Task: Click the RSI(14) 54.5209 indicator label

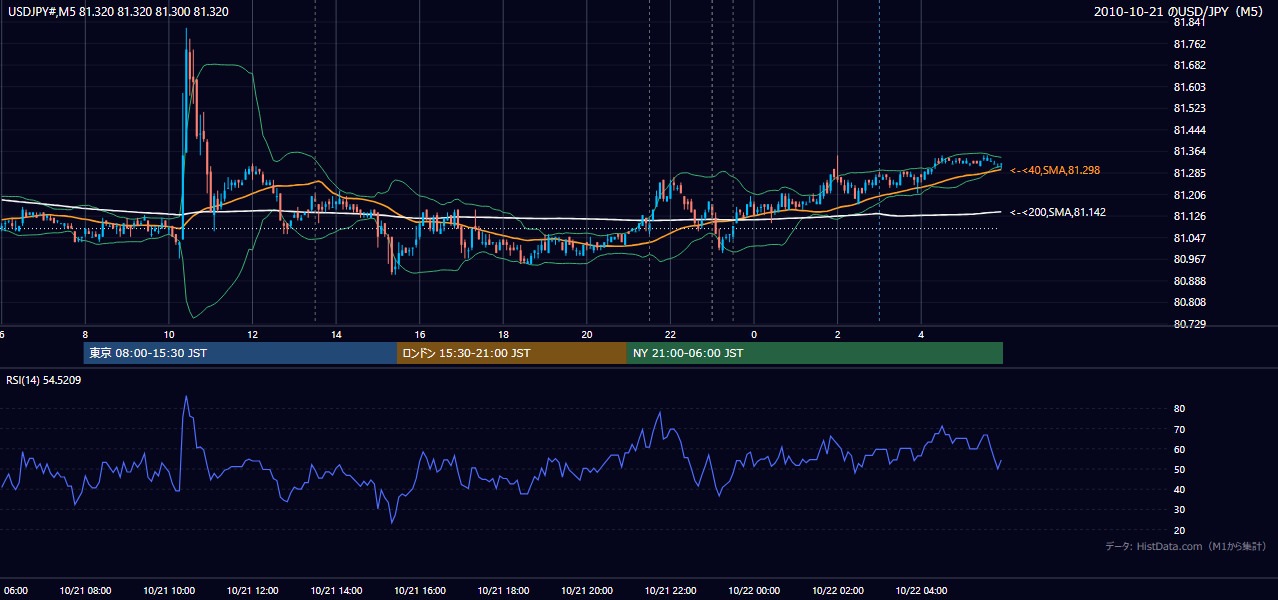Action: pyautogui.click(x=44, y=380)
